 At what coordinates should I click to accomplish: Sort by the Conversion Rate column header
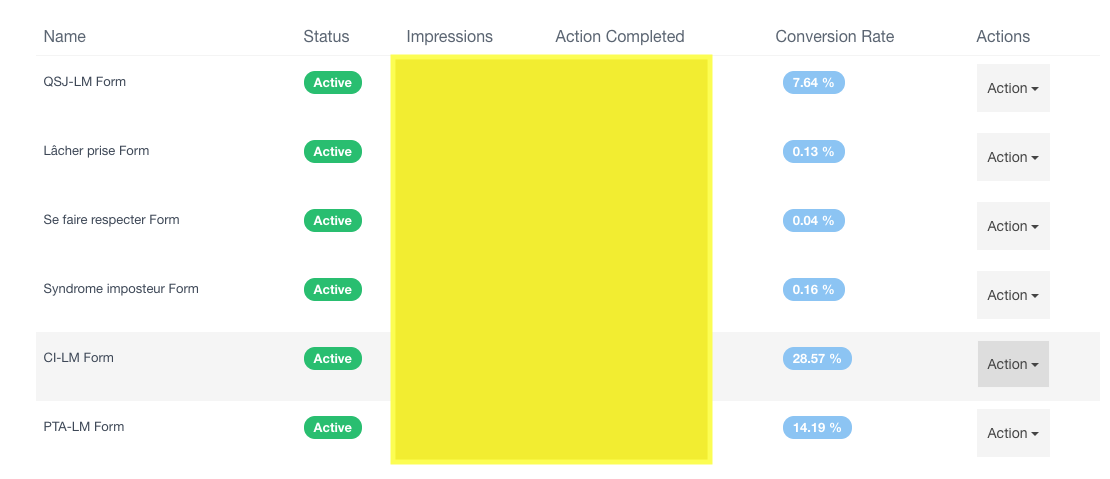tap(835, 36)
